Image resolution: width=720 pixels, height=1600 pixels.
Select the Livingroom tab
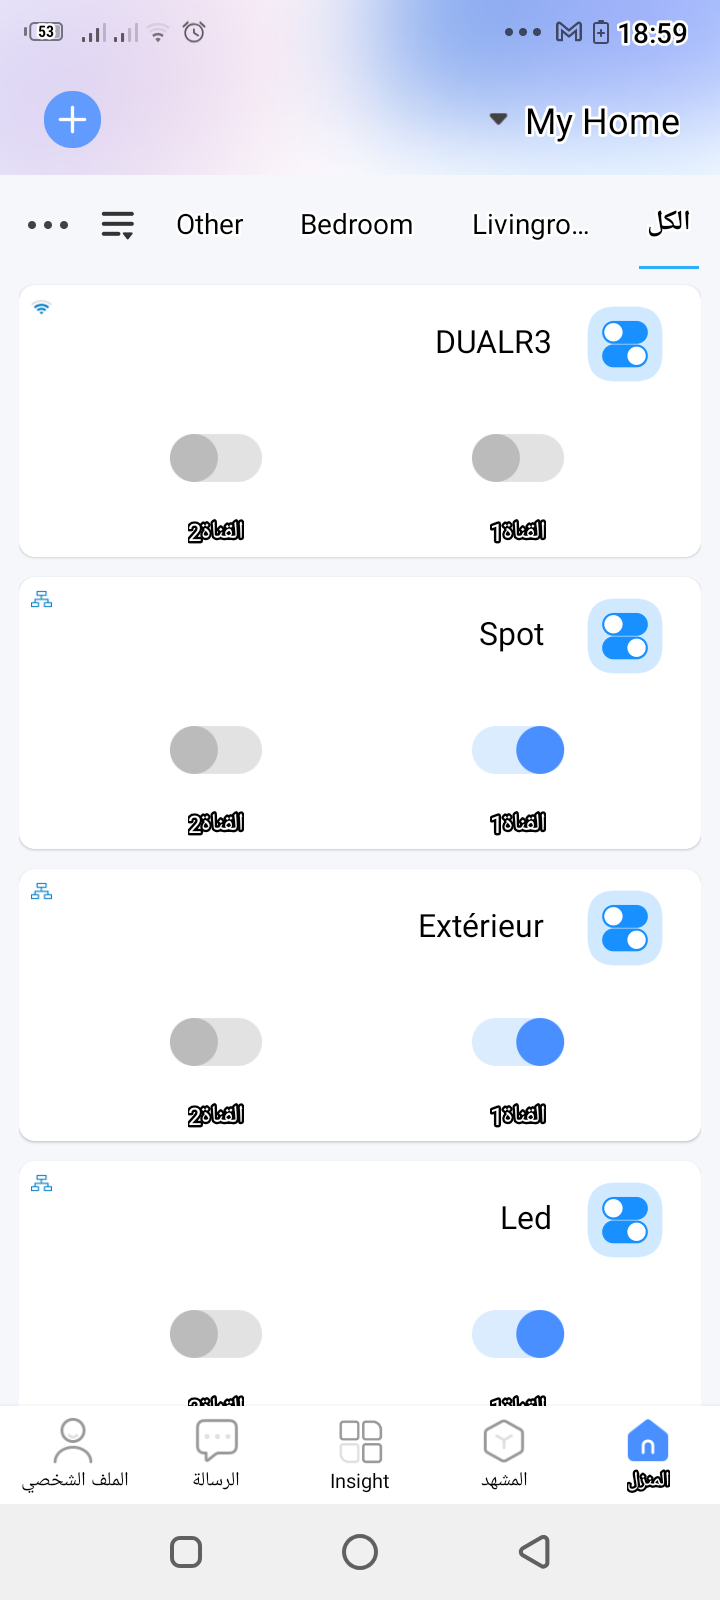click(x=530, y=225)
